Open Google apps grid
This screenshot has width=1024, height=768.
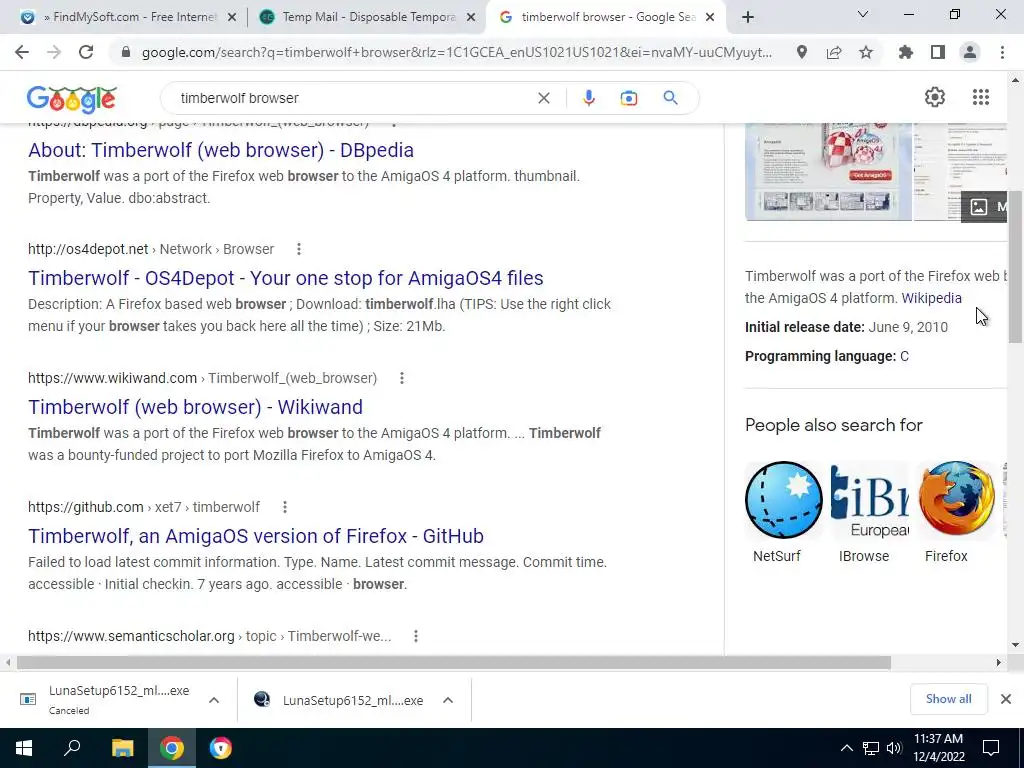pyautogui.click(x=981, y=97)
